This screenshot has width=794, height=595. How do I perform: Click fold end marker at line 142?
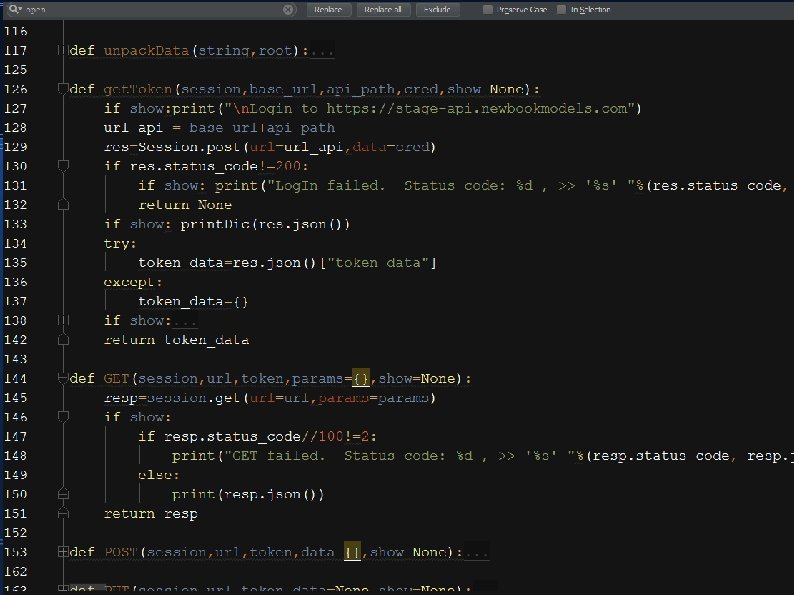click(63, 339)
